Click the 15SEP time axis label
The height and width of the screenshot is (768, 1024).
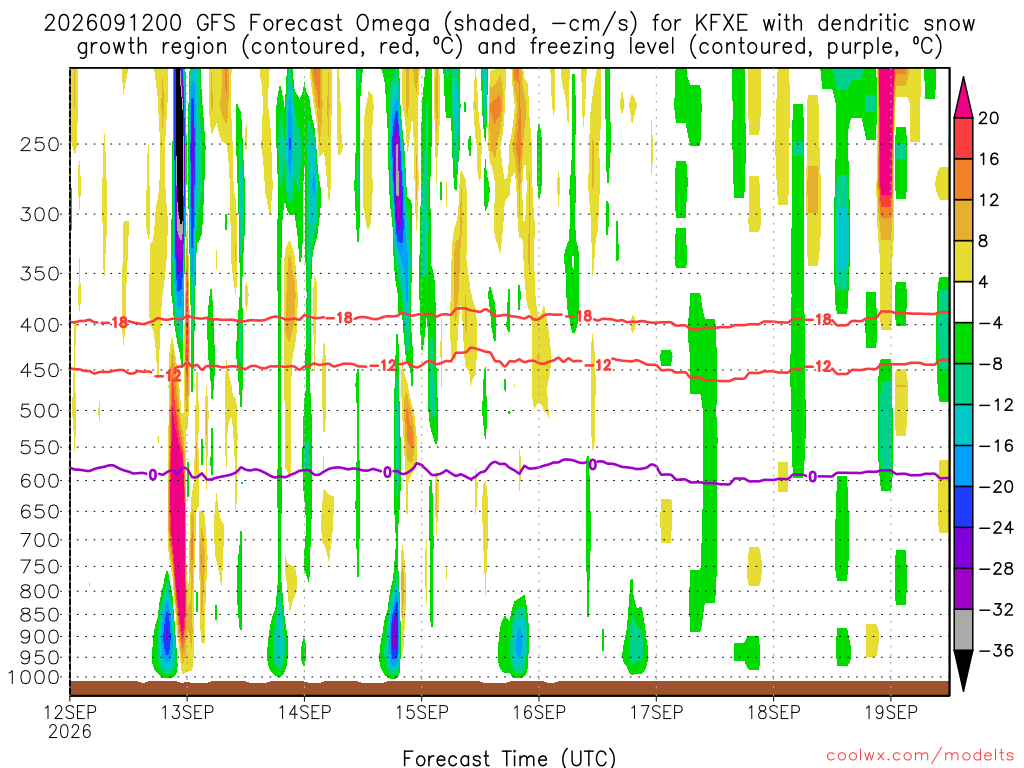[x=422, y=711]
